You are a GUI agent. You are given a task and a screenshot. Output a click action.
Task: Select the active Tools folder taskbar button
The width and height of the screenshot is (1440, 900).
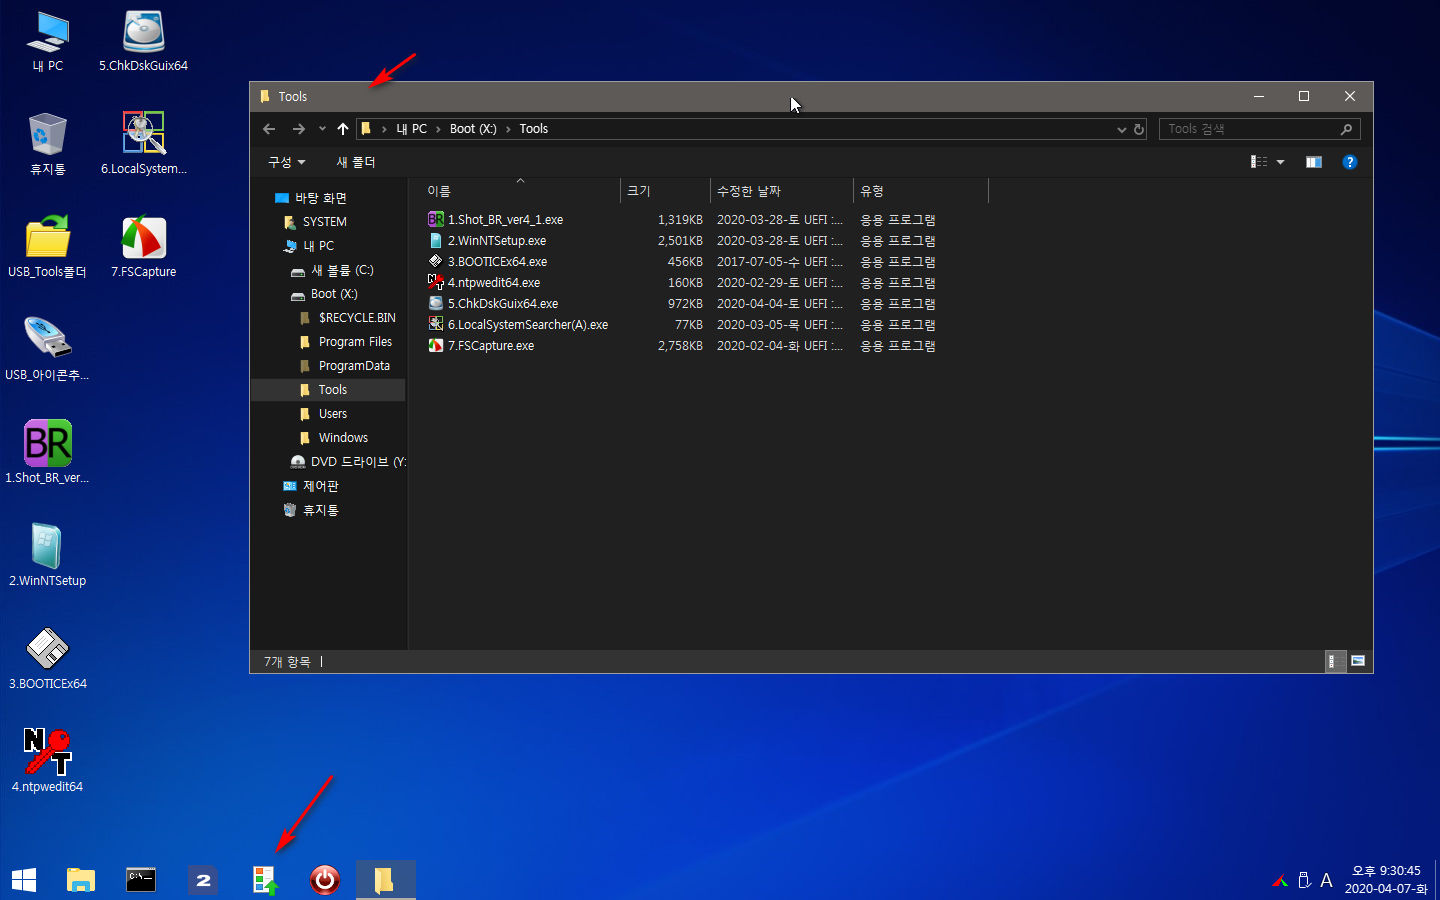pos(385,880)
